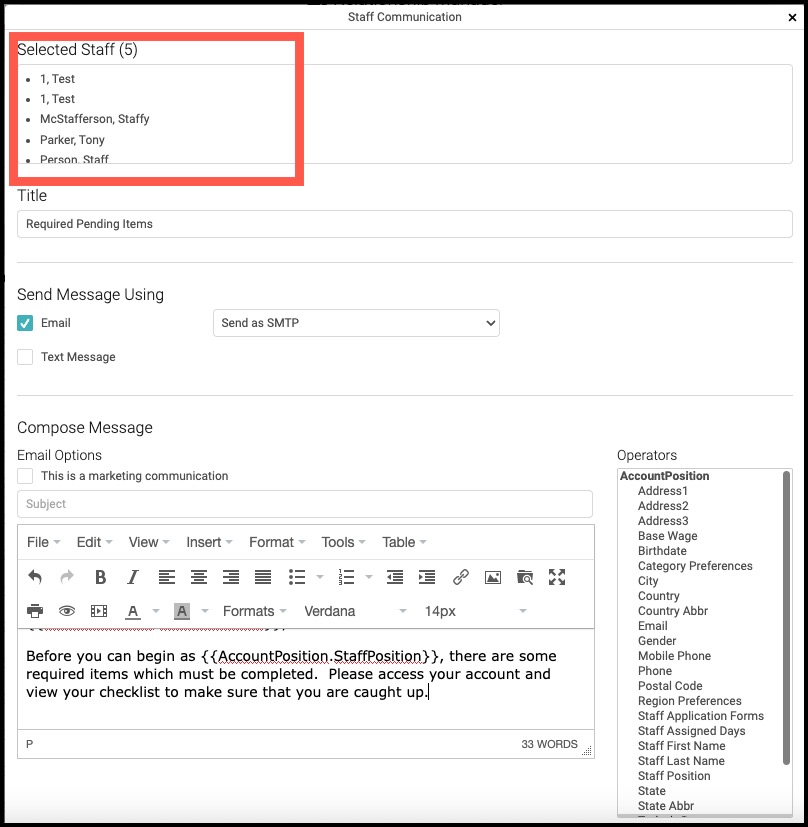Viewport: 808px width, 827px height.
Task: Justify the message text
Action: point(263,577)
